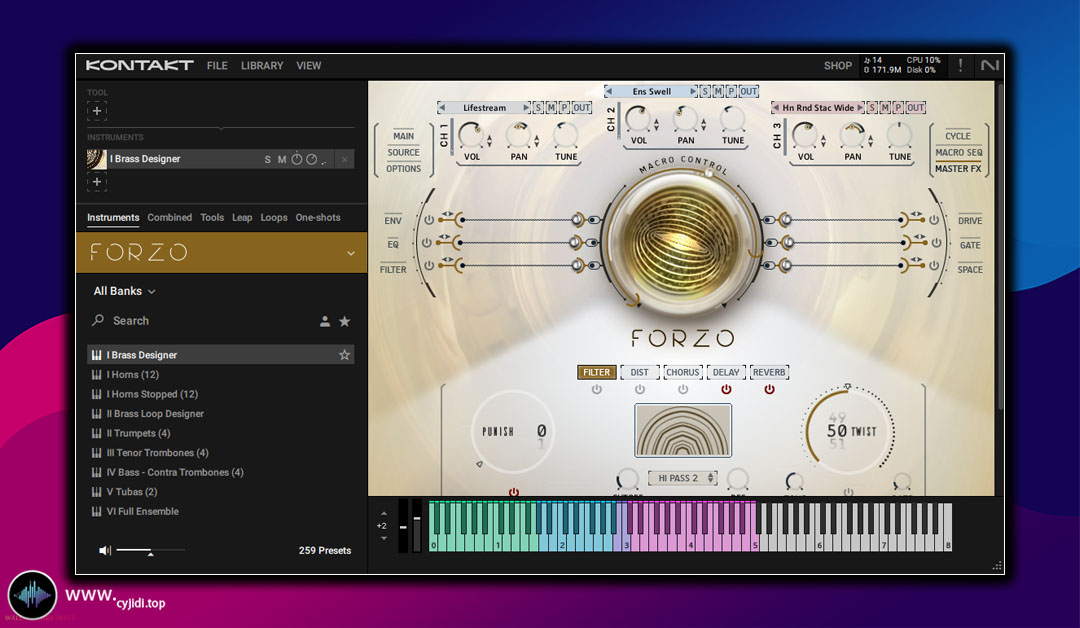This screenshot has height=628, width=1080.
Task: Open the SHOP link
Action: point(838,65)
